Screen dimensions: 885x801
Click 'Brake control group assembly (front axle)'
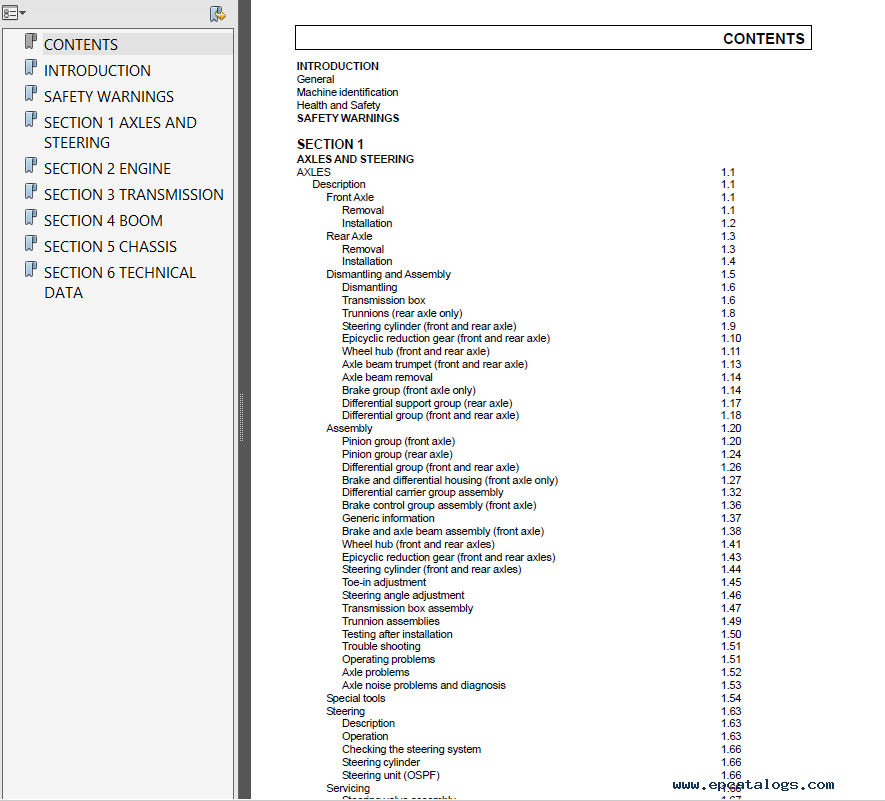click(x=439, y=505)
